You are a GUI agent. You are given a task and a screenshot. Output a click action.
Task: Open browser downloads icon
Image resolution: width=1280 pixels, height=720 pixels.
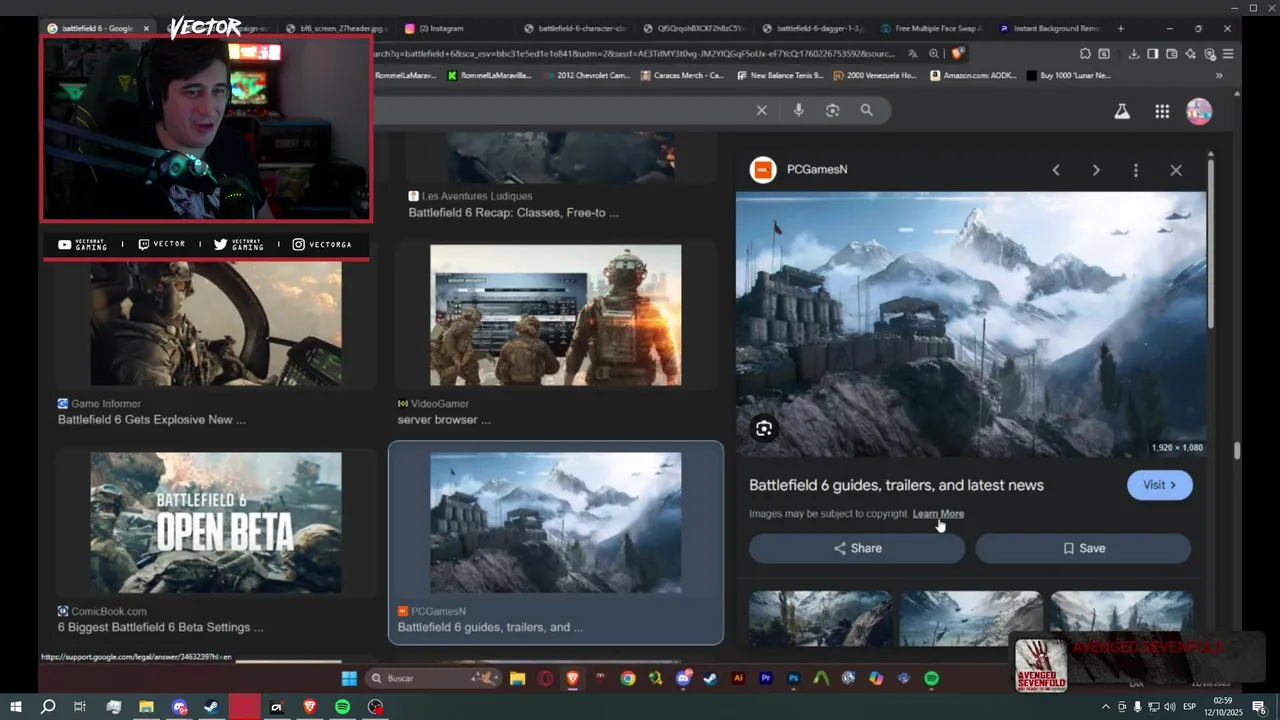(1135, 54)
